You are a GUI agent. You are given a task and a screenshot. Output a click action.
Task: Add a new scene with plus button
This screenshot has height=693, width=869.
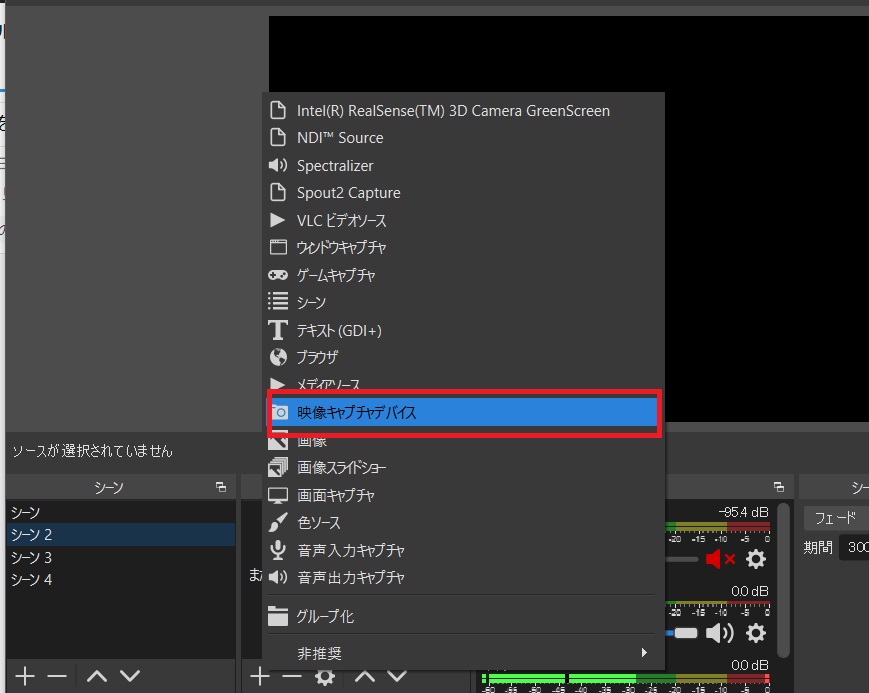click(25, 676)
